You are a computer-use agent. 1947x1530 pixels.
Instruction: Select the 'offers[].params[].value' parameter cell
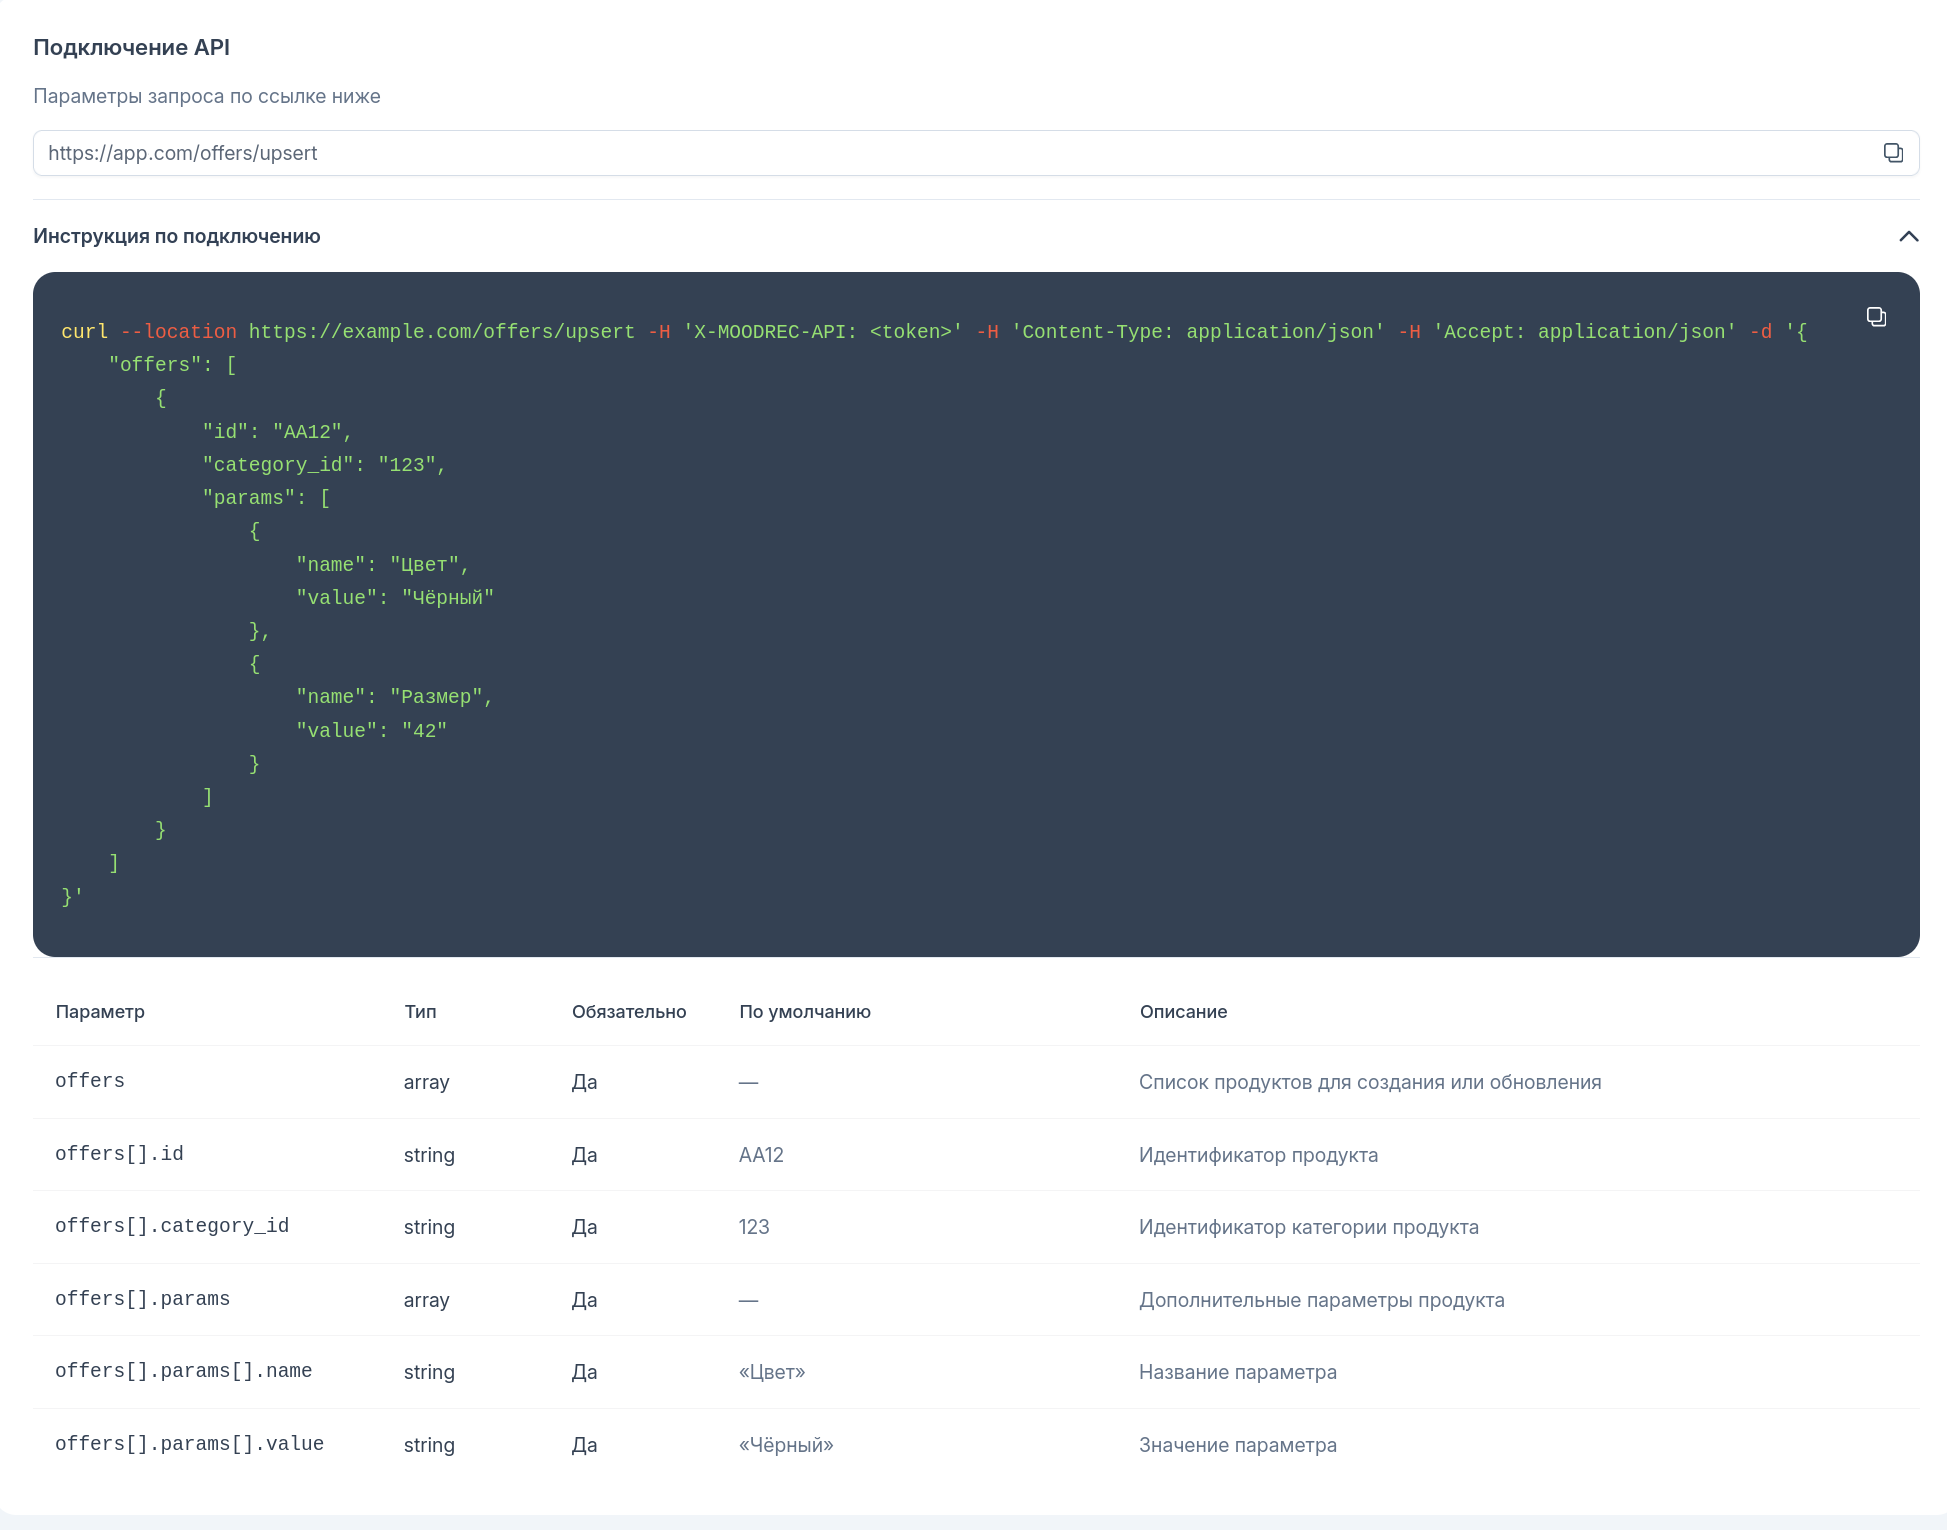[189, 1444]
